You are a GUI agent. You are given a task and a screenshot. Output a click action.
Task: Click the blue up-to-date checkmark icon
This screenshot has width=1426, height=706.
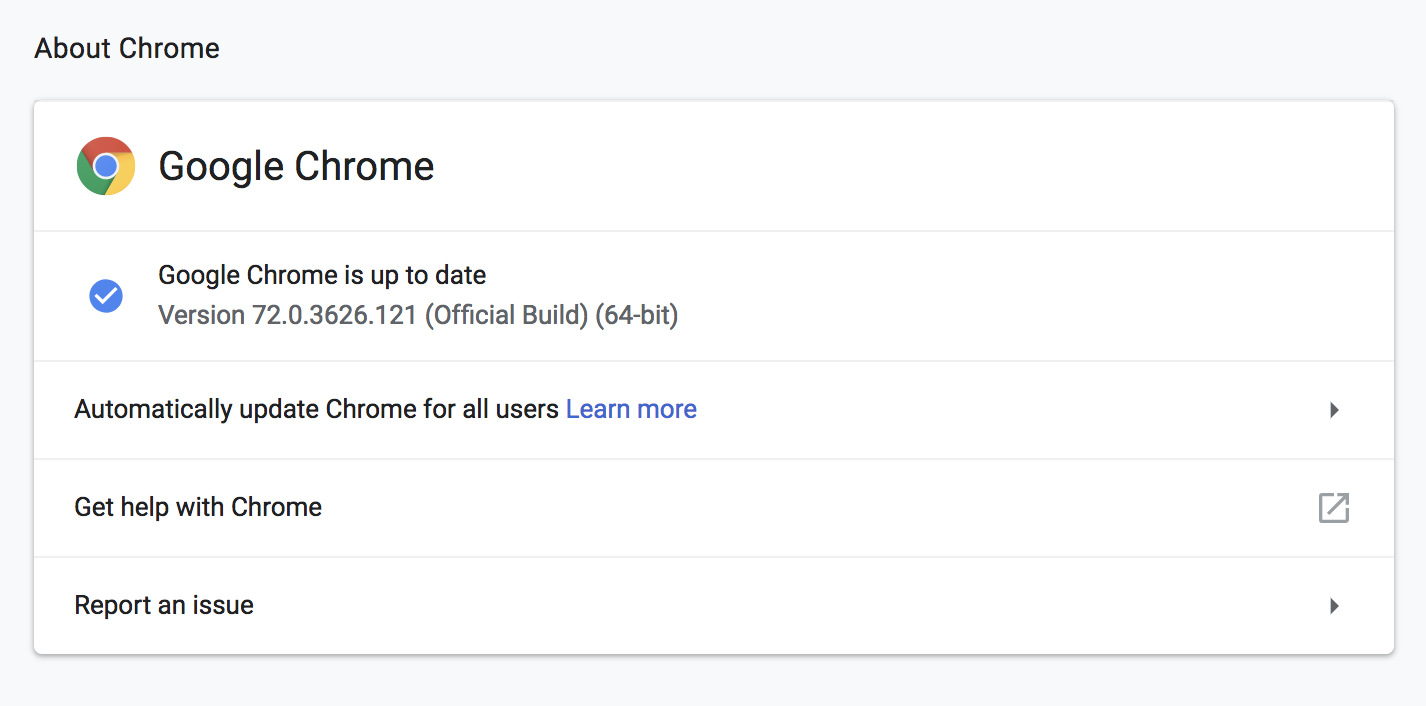coord(106,296)
